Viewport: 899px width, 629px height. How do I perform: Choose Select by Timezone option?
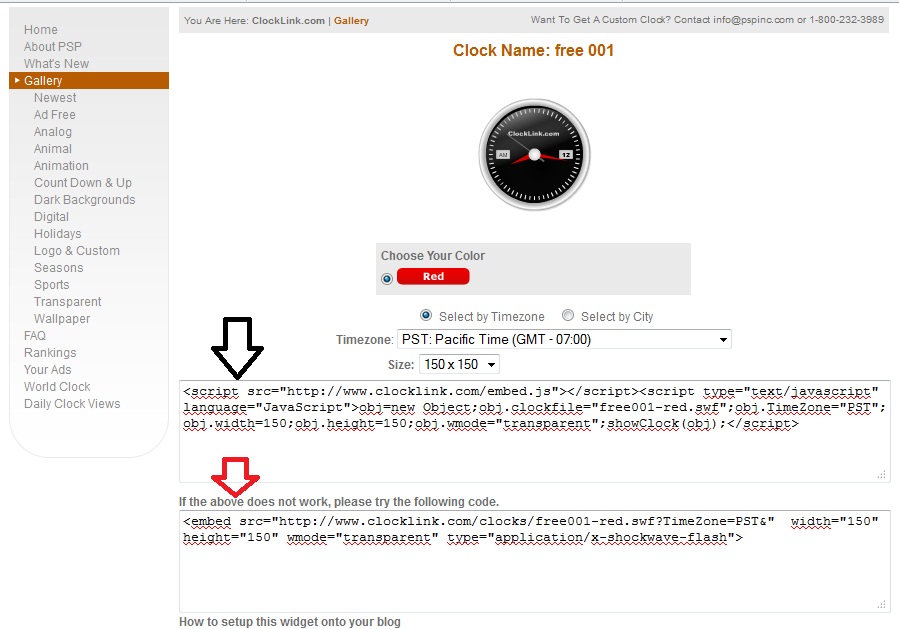pos(425,315)
